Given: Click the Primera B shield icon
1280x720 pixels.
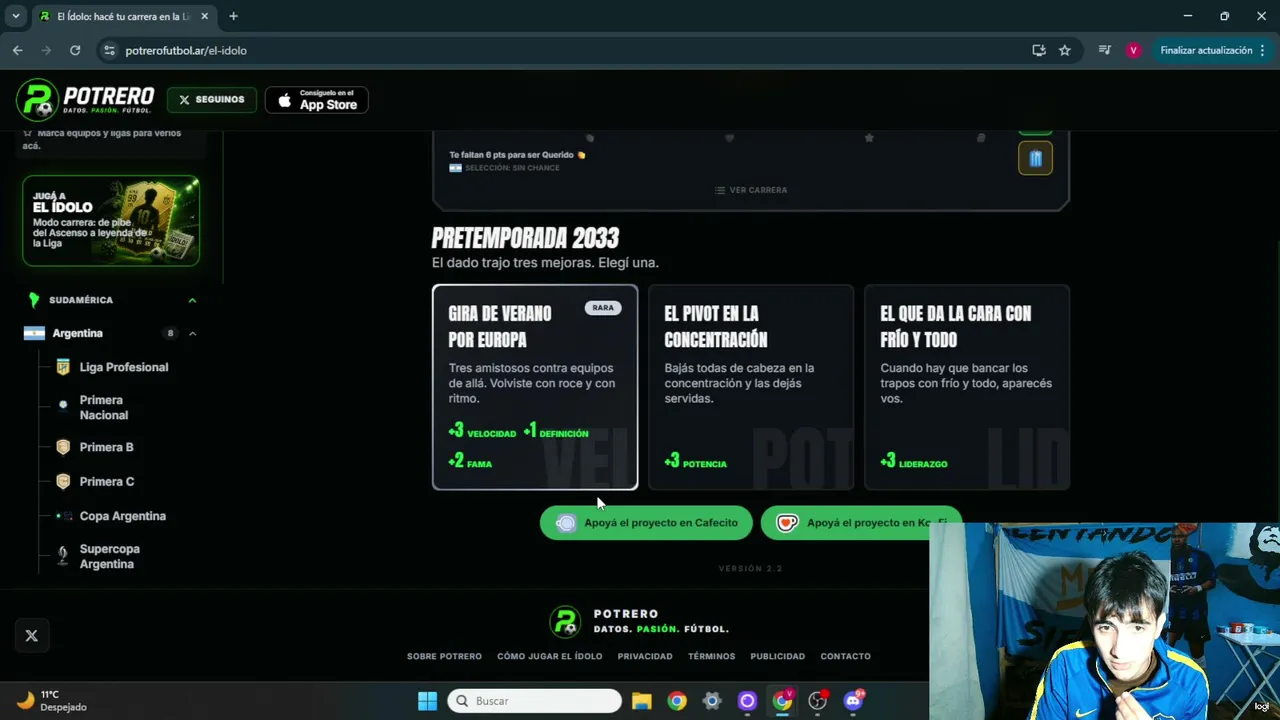Looking at the screenshot, I should 63,447.
